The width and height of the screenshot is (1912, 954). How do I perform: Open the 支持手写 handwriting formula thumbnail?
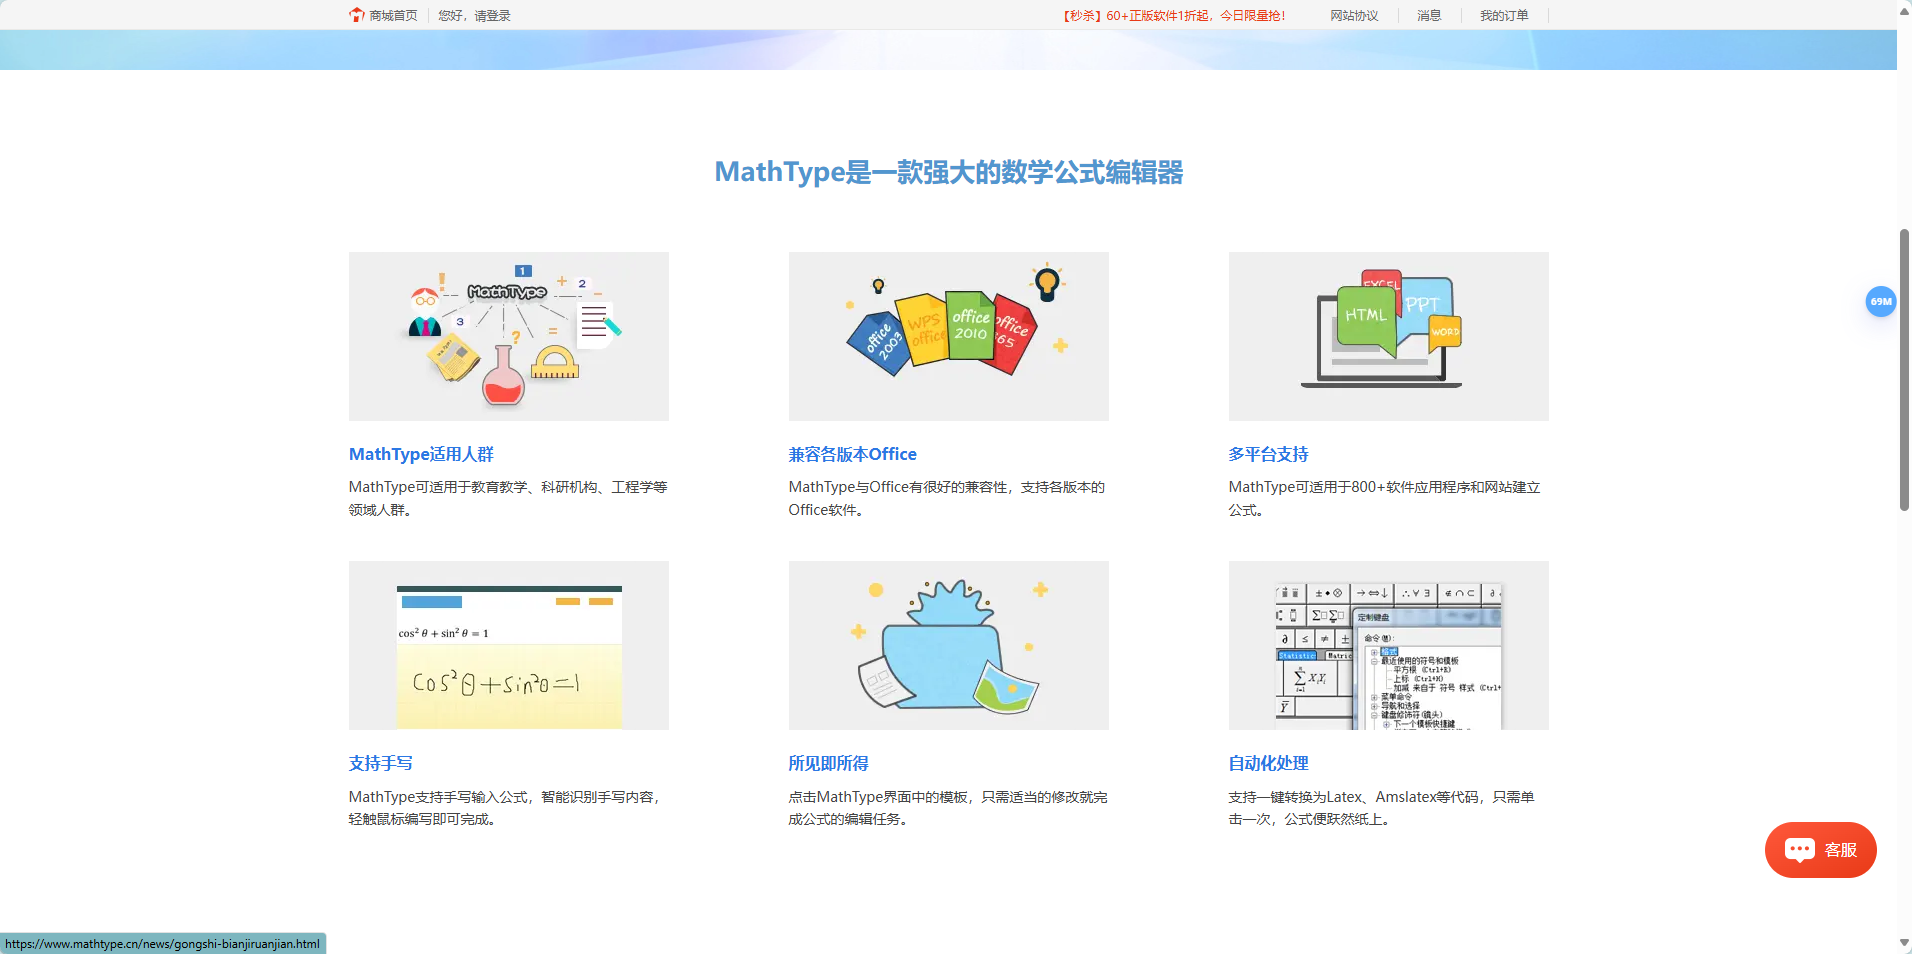(x=509, y=645)
